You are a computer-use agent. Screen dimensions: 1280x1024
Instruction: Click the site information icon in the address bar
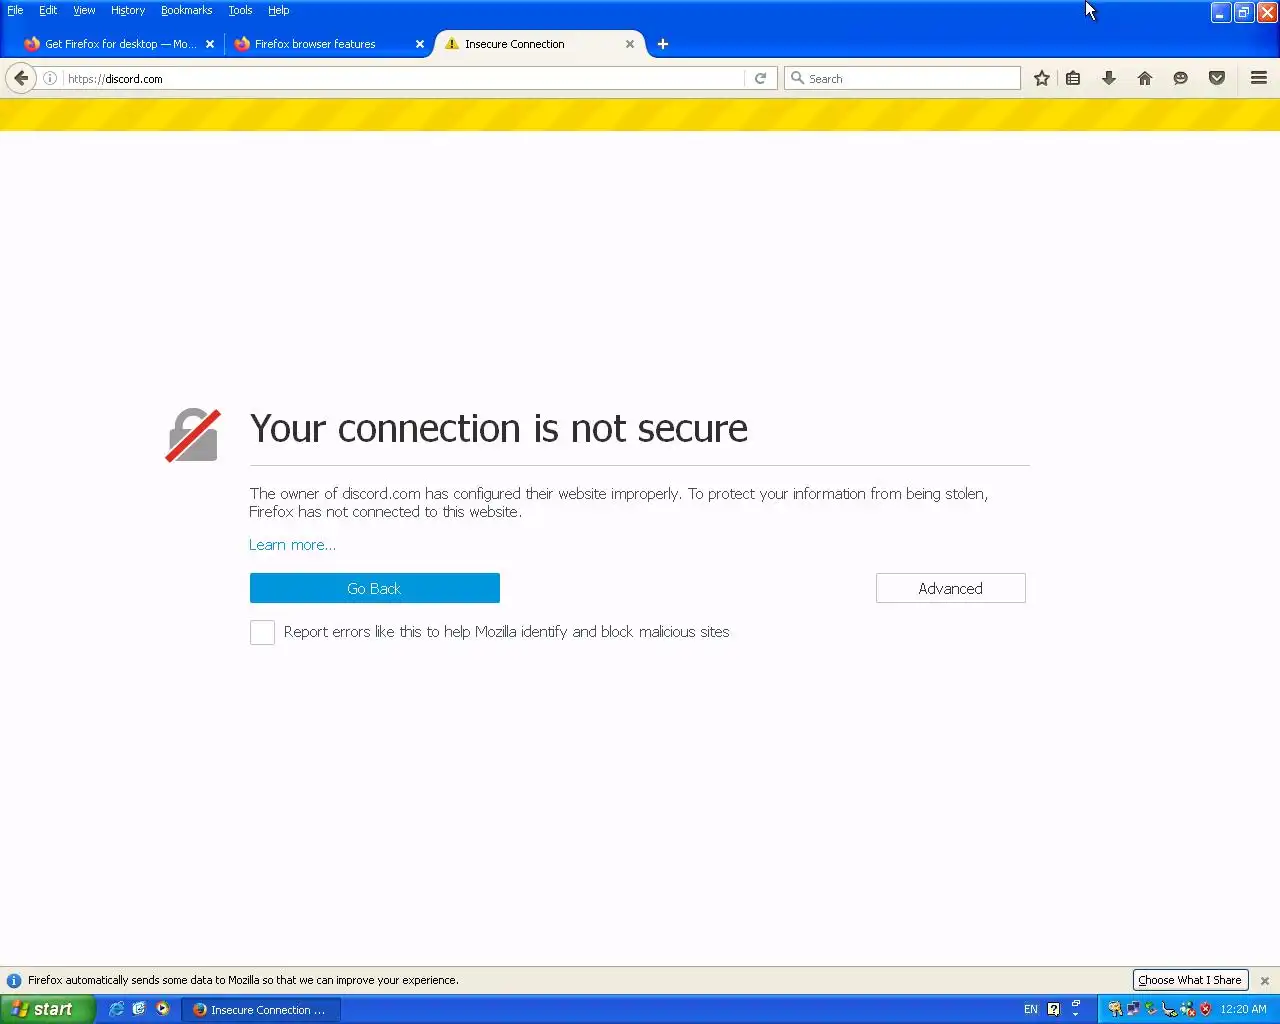click(x=50, y=78)
